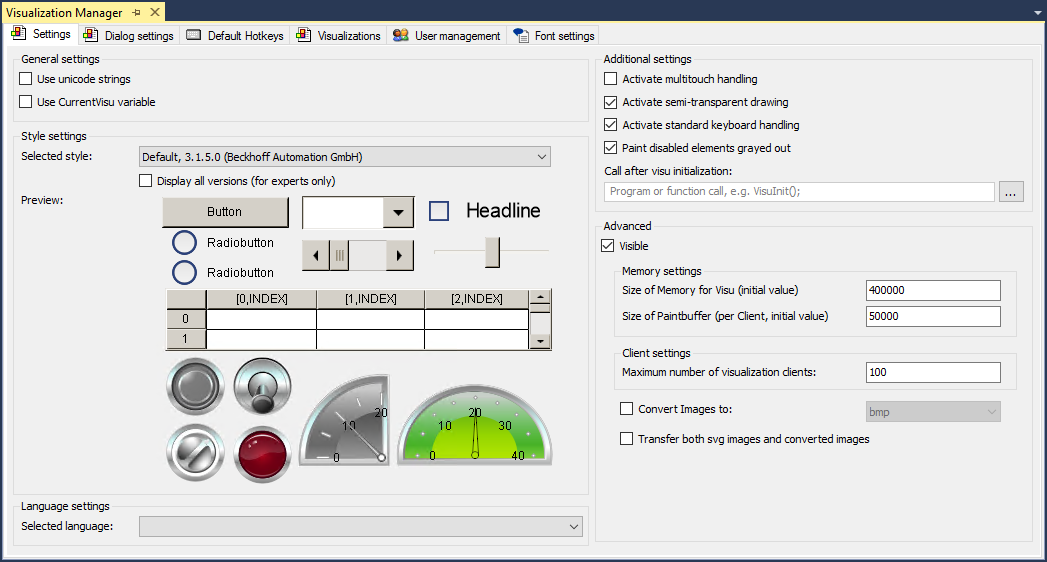The width and height of the screenshot is (1047, 562).
Task: Click the gray quarter-circle meter preview
Action: click(344, 420)
